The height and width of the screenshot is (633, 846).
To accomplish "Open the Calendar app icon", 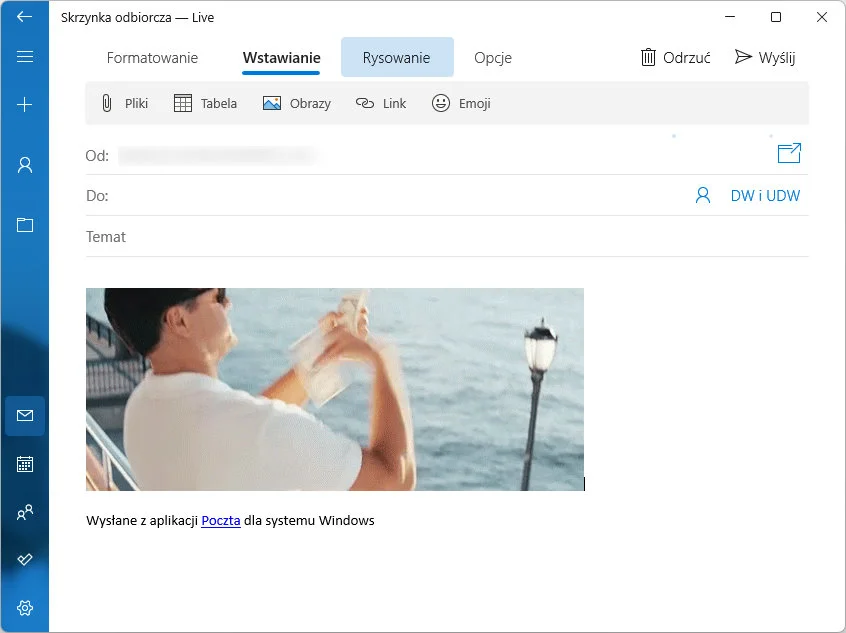I will click(25, 464).
